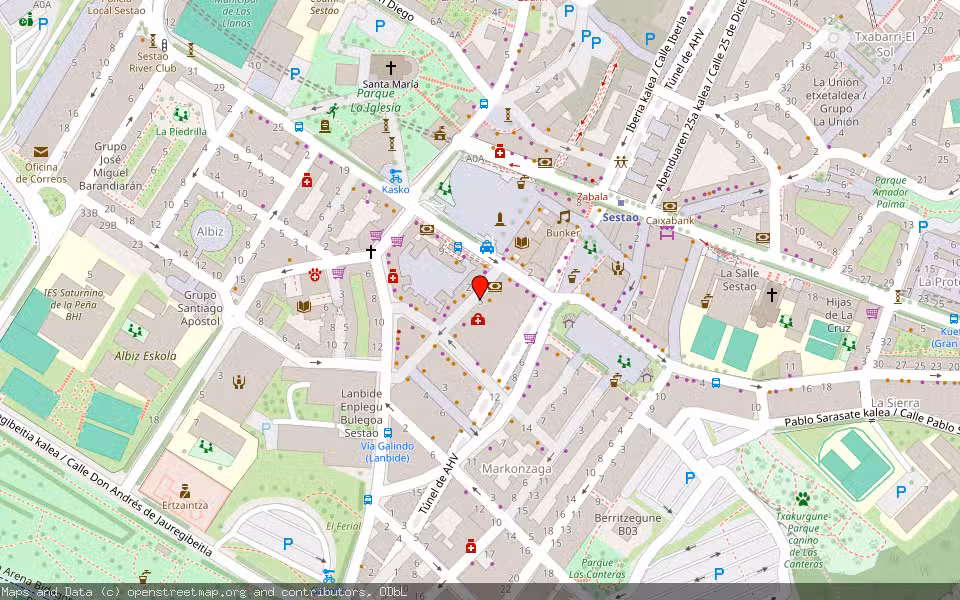Click the book icon left of Bunker
The image size is (960, 600).
(522, 243)
